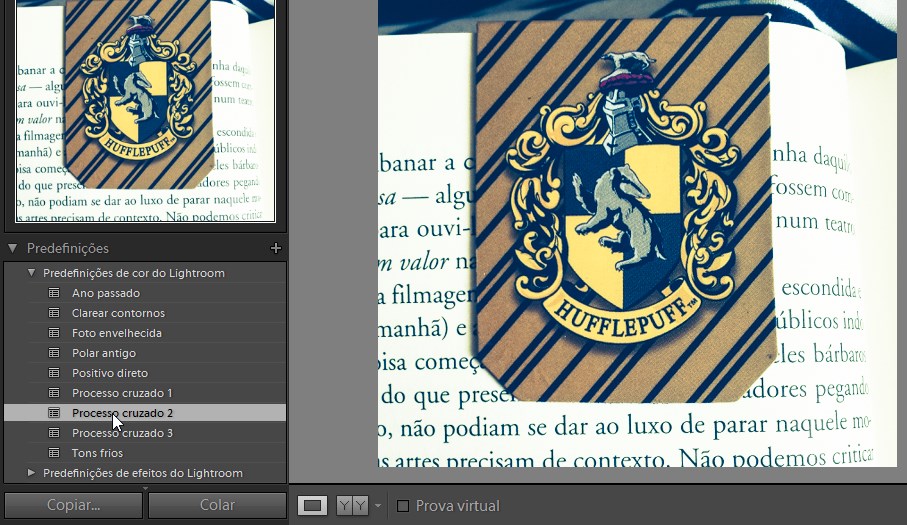Click preset icon next to Clarear contornos
The height and width of the screenshot is (525, 907).
tap(54, 313)
